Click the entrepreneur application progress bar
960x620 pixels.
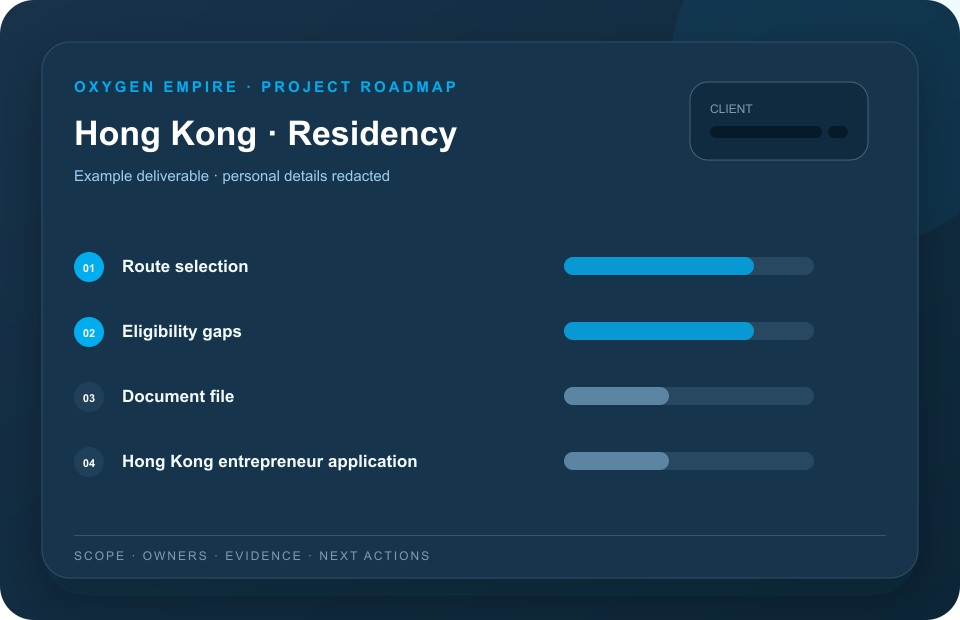(689, 461)
